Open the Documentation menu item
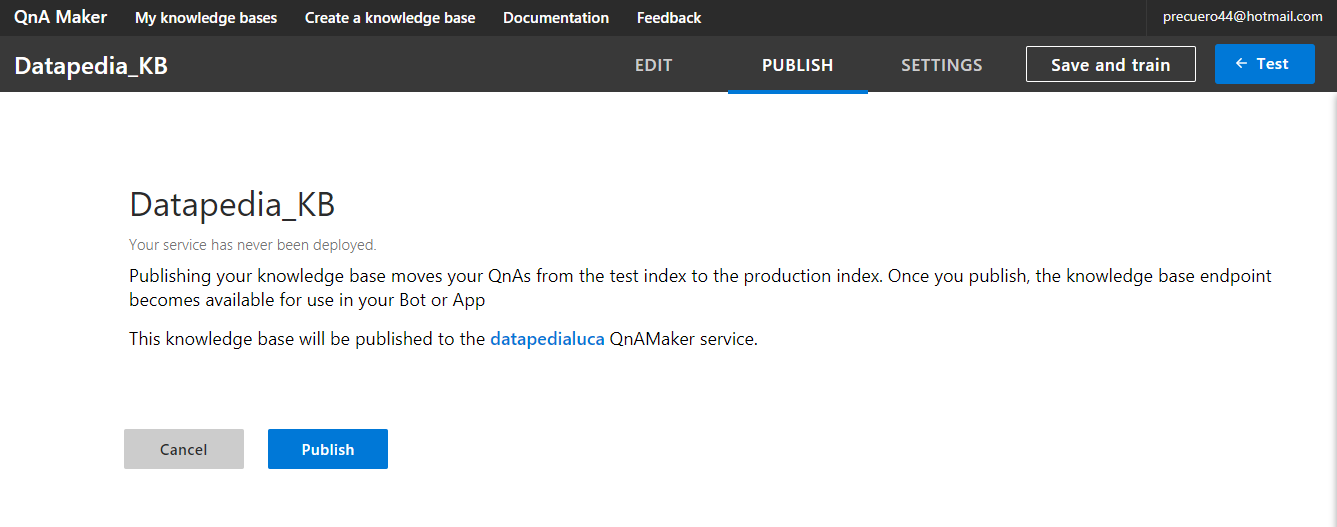The width and height of the screenshot is (1337, 527). [556, 18]
